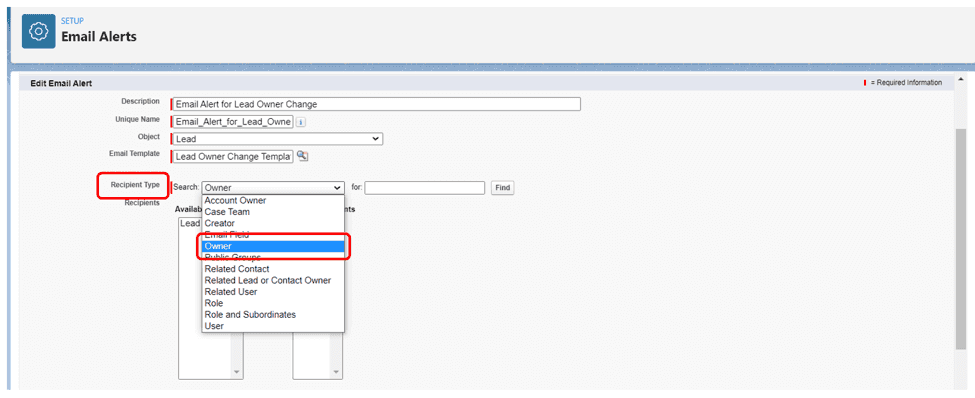Click the page vertical scrollbar
975x398 pixels.
click(961, 239)
